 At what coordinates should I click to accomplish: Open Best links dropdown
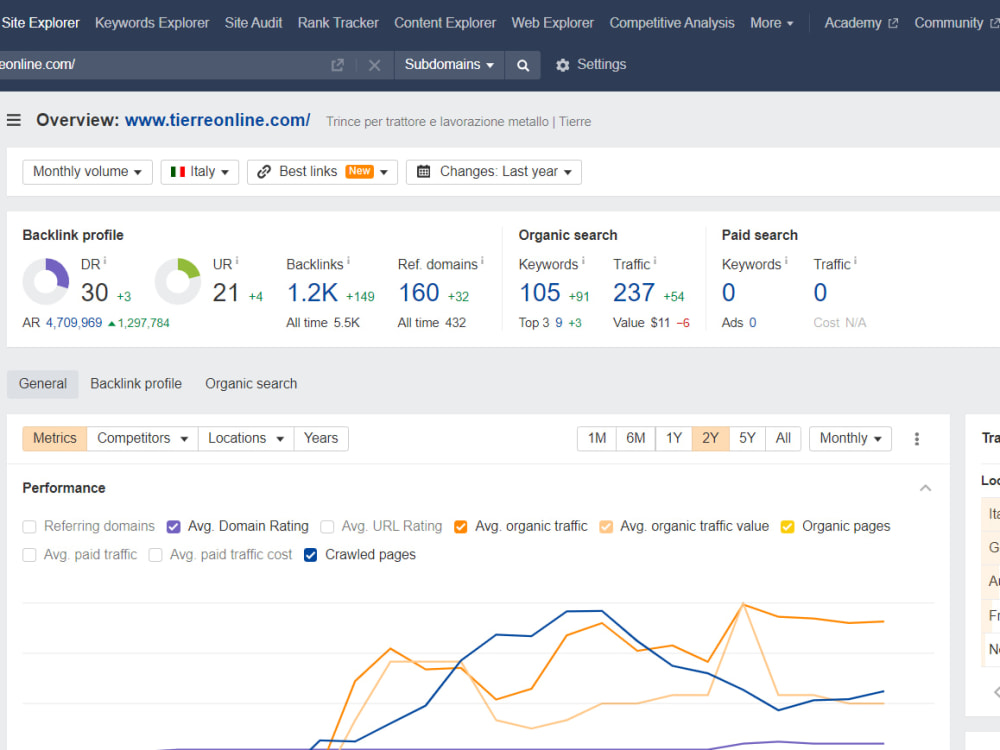(322, 172)
